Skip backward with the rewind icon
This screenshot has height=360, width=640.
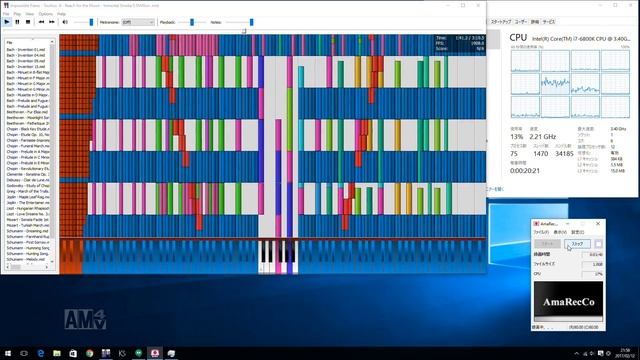[x=41, y=22]
